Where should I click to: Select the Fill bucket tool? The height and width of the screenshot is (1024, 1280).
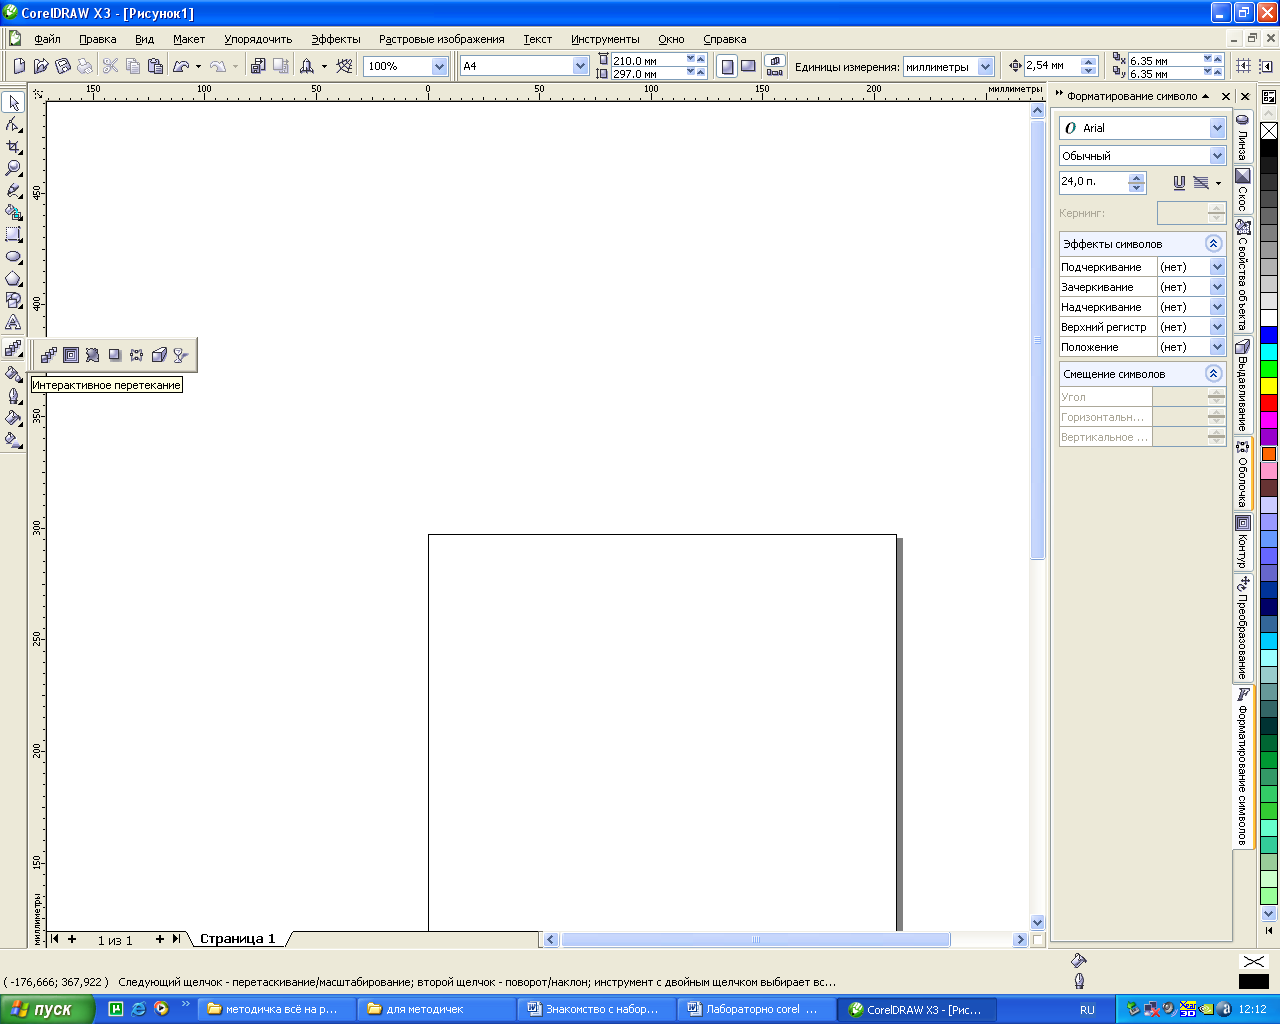(13, 418)
